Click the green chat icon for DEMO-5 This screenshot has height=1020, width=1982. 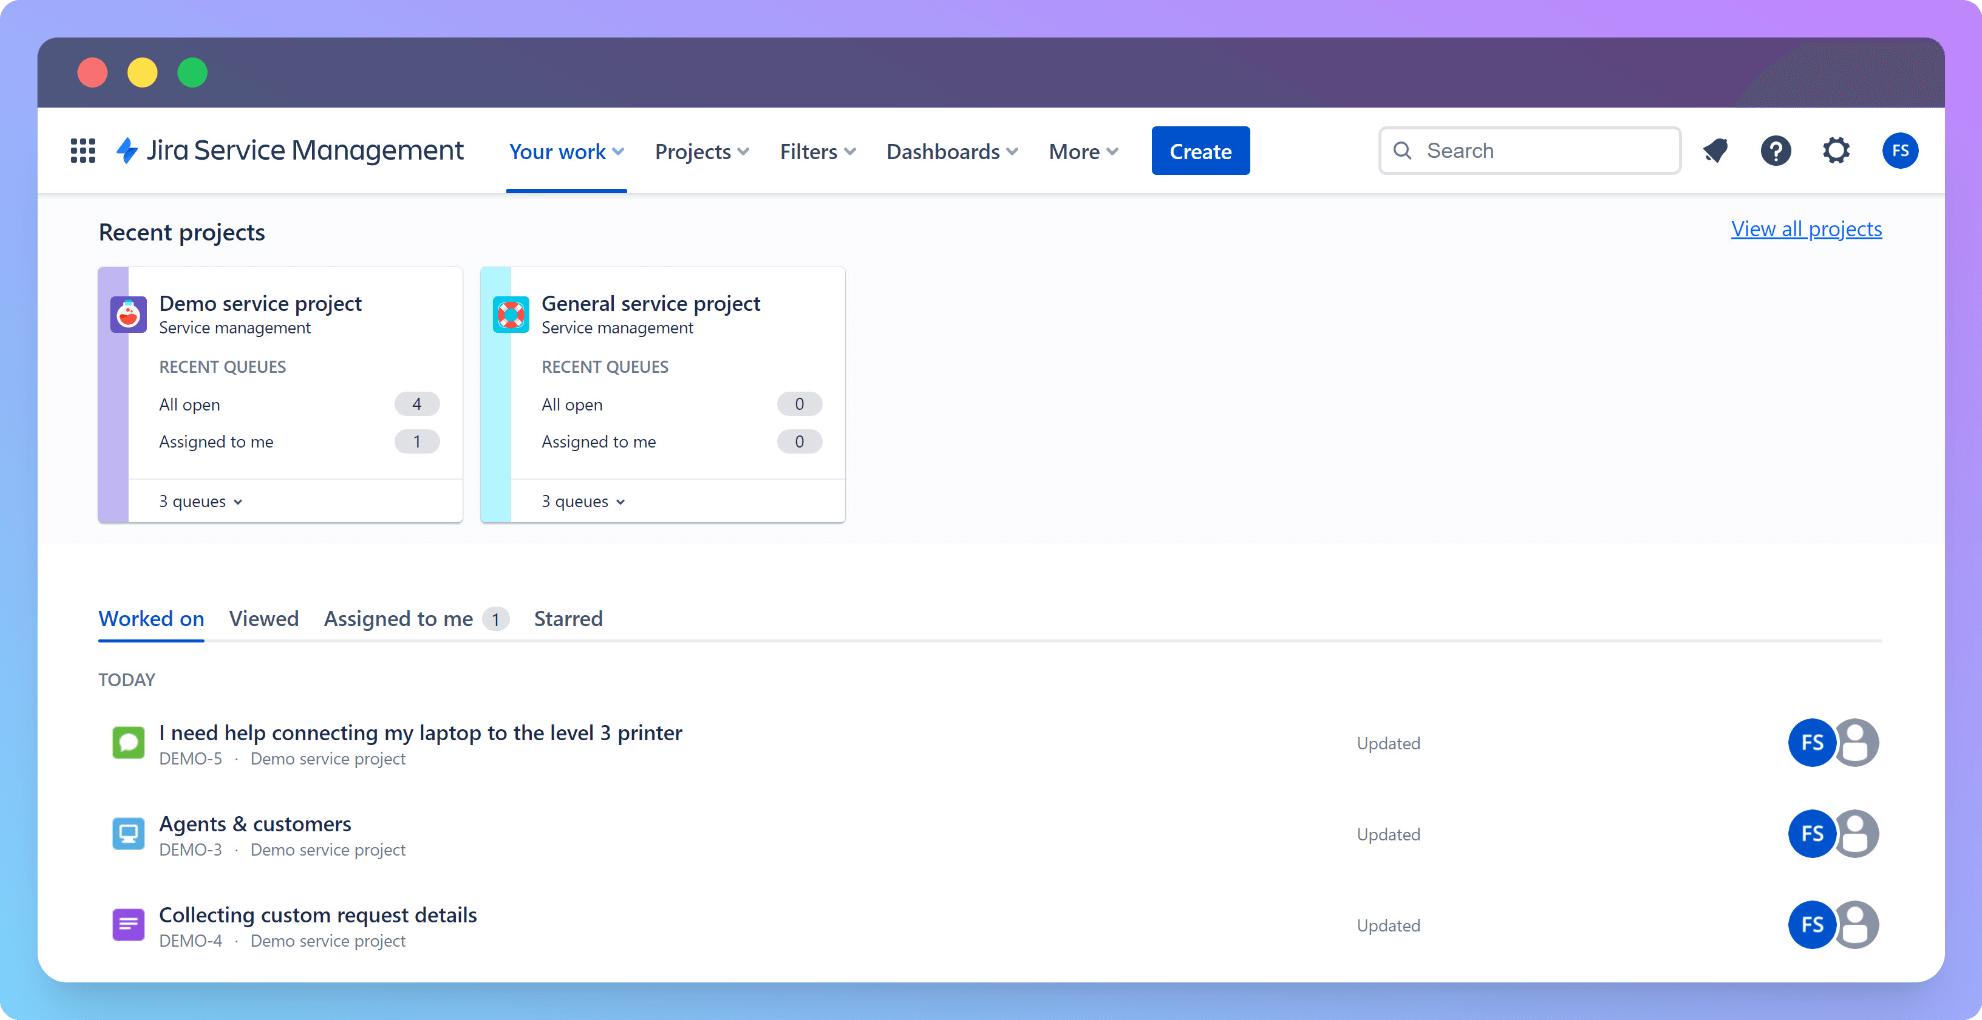(x=128, y=743)
